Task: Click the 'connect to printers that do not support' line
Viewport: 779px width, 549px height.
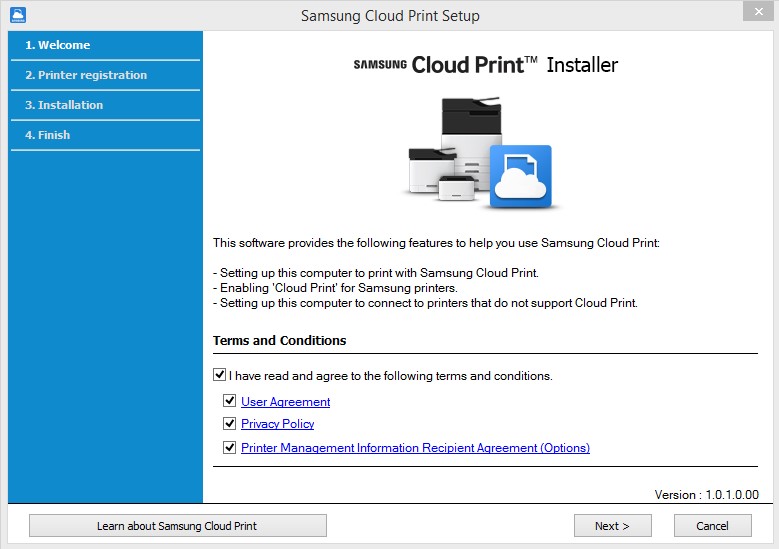Action: (425, 303)
